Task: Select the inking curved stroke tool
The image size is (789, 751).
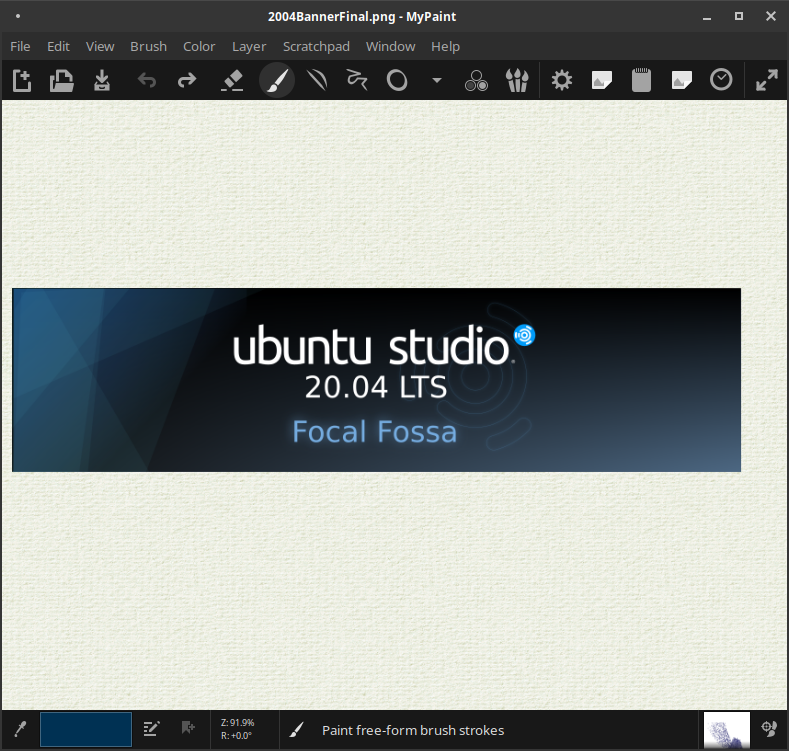Action: pyautogui.click(x=356, y=80)
